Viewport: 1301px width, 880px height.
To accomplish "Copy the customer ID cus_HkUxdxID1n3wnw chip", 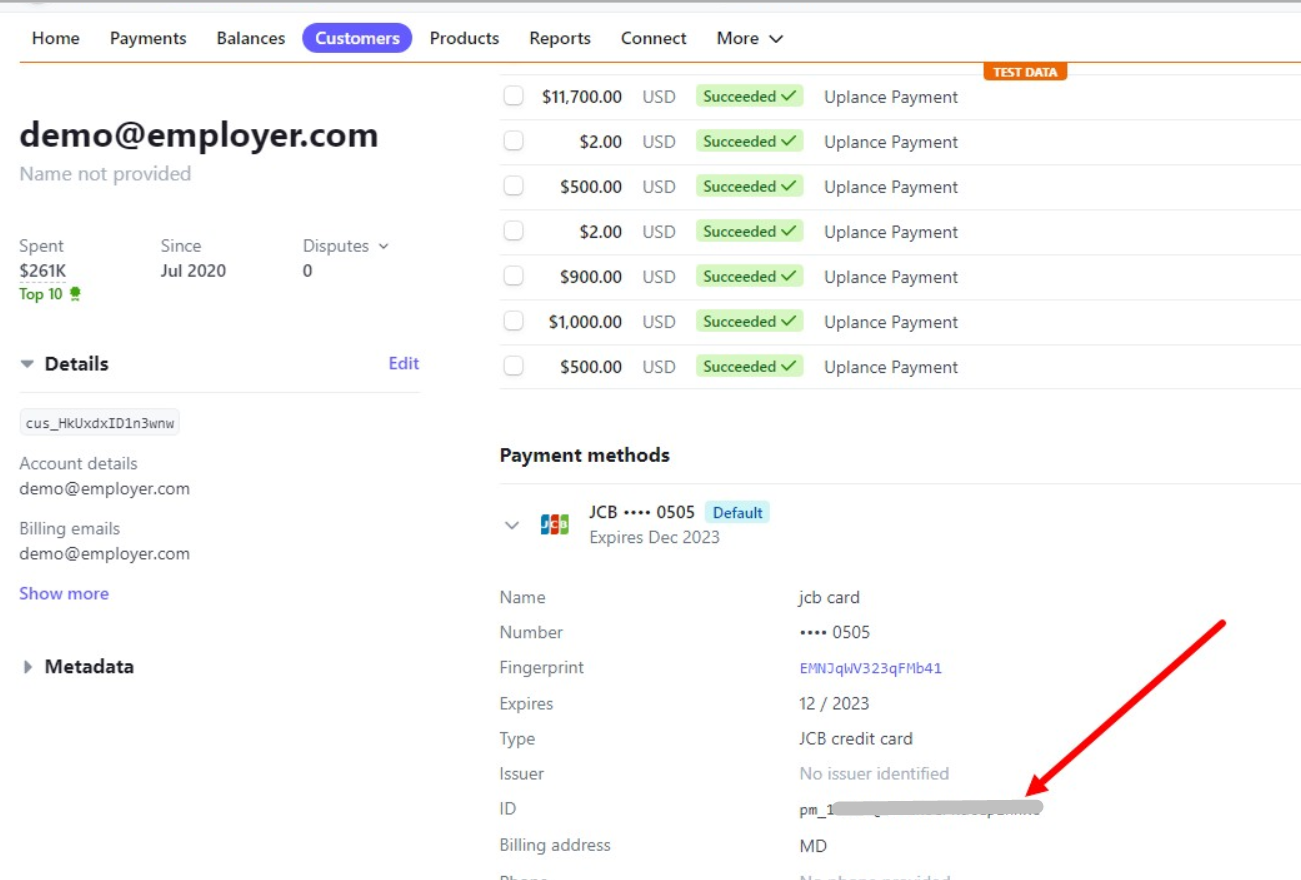I will click(x=100, y=423).
